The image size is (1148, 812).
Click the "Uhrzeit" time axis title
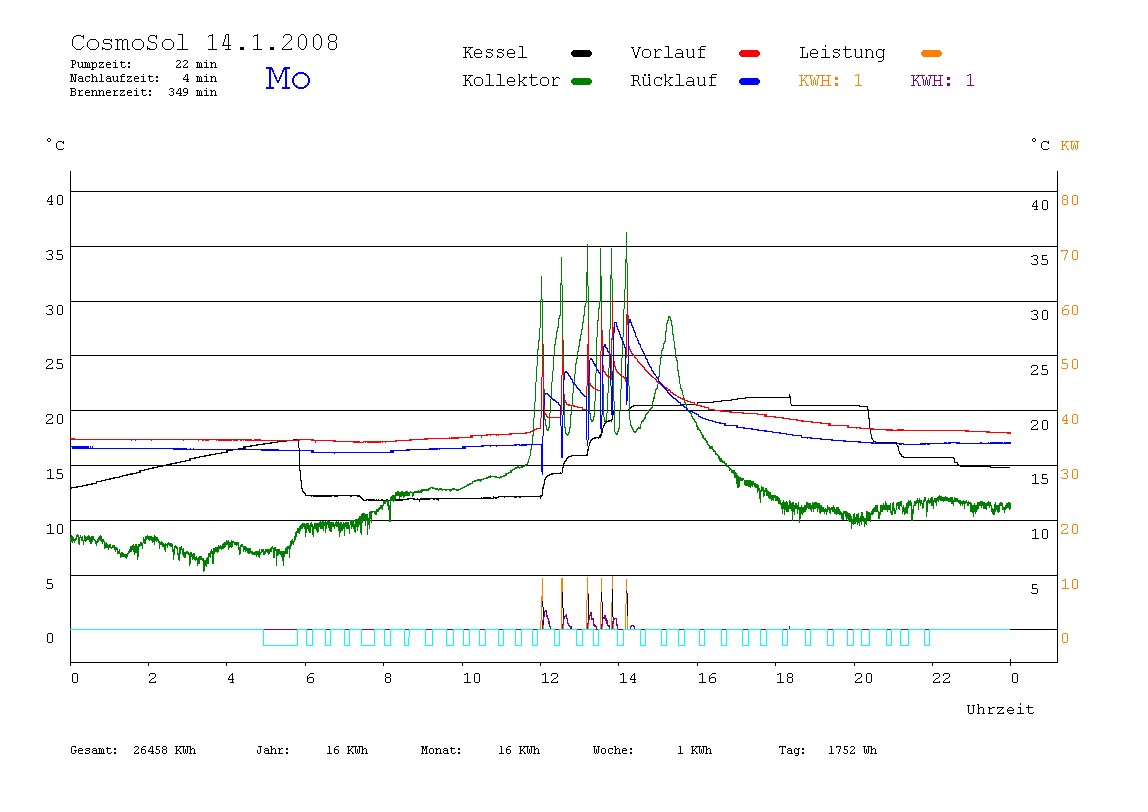coord(1000,709)
